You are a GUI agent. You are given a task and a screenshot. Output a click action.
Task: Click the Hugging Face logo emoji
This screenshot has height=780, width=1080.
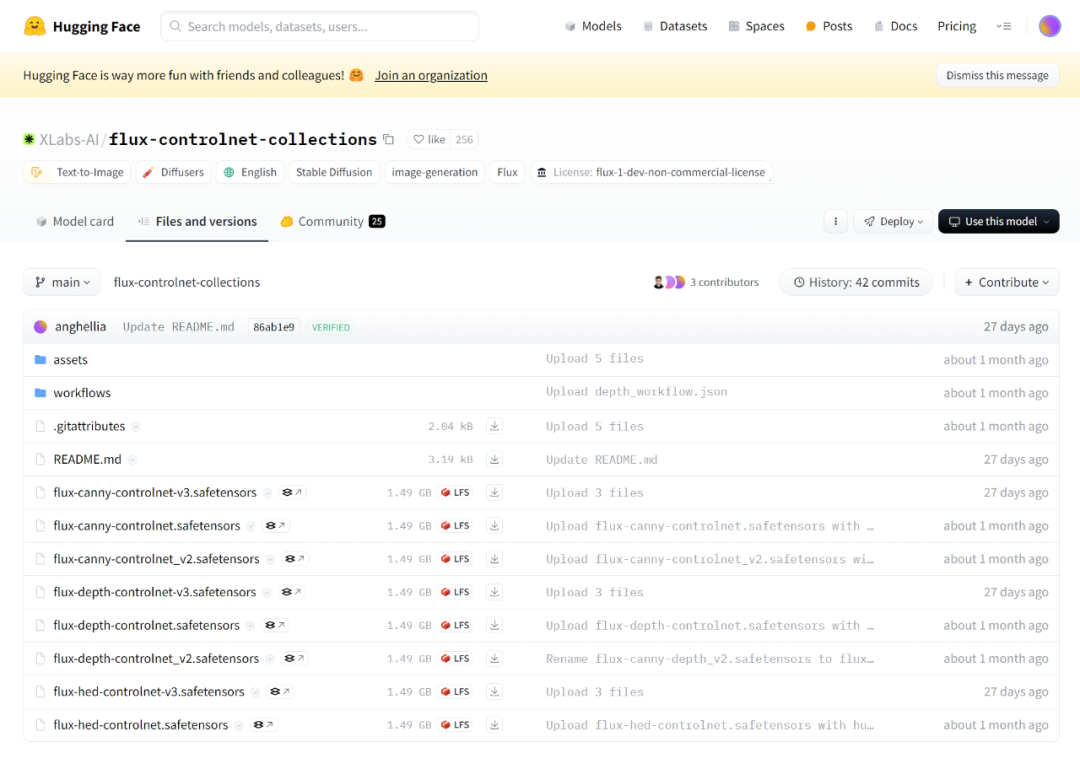point(34,26)
